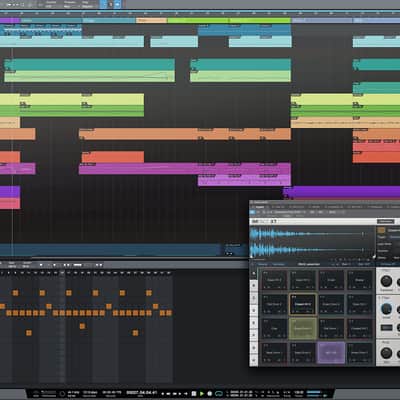The height and width of the screenshot is (400, 400).
Task: Trigger the bottom-left pad of the Impact XT grid
Action: pyautogui.click(x=274, y=353)
